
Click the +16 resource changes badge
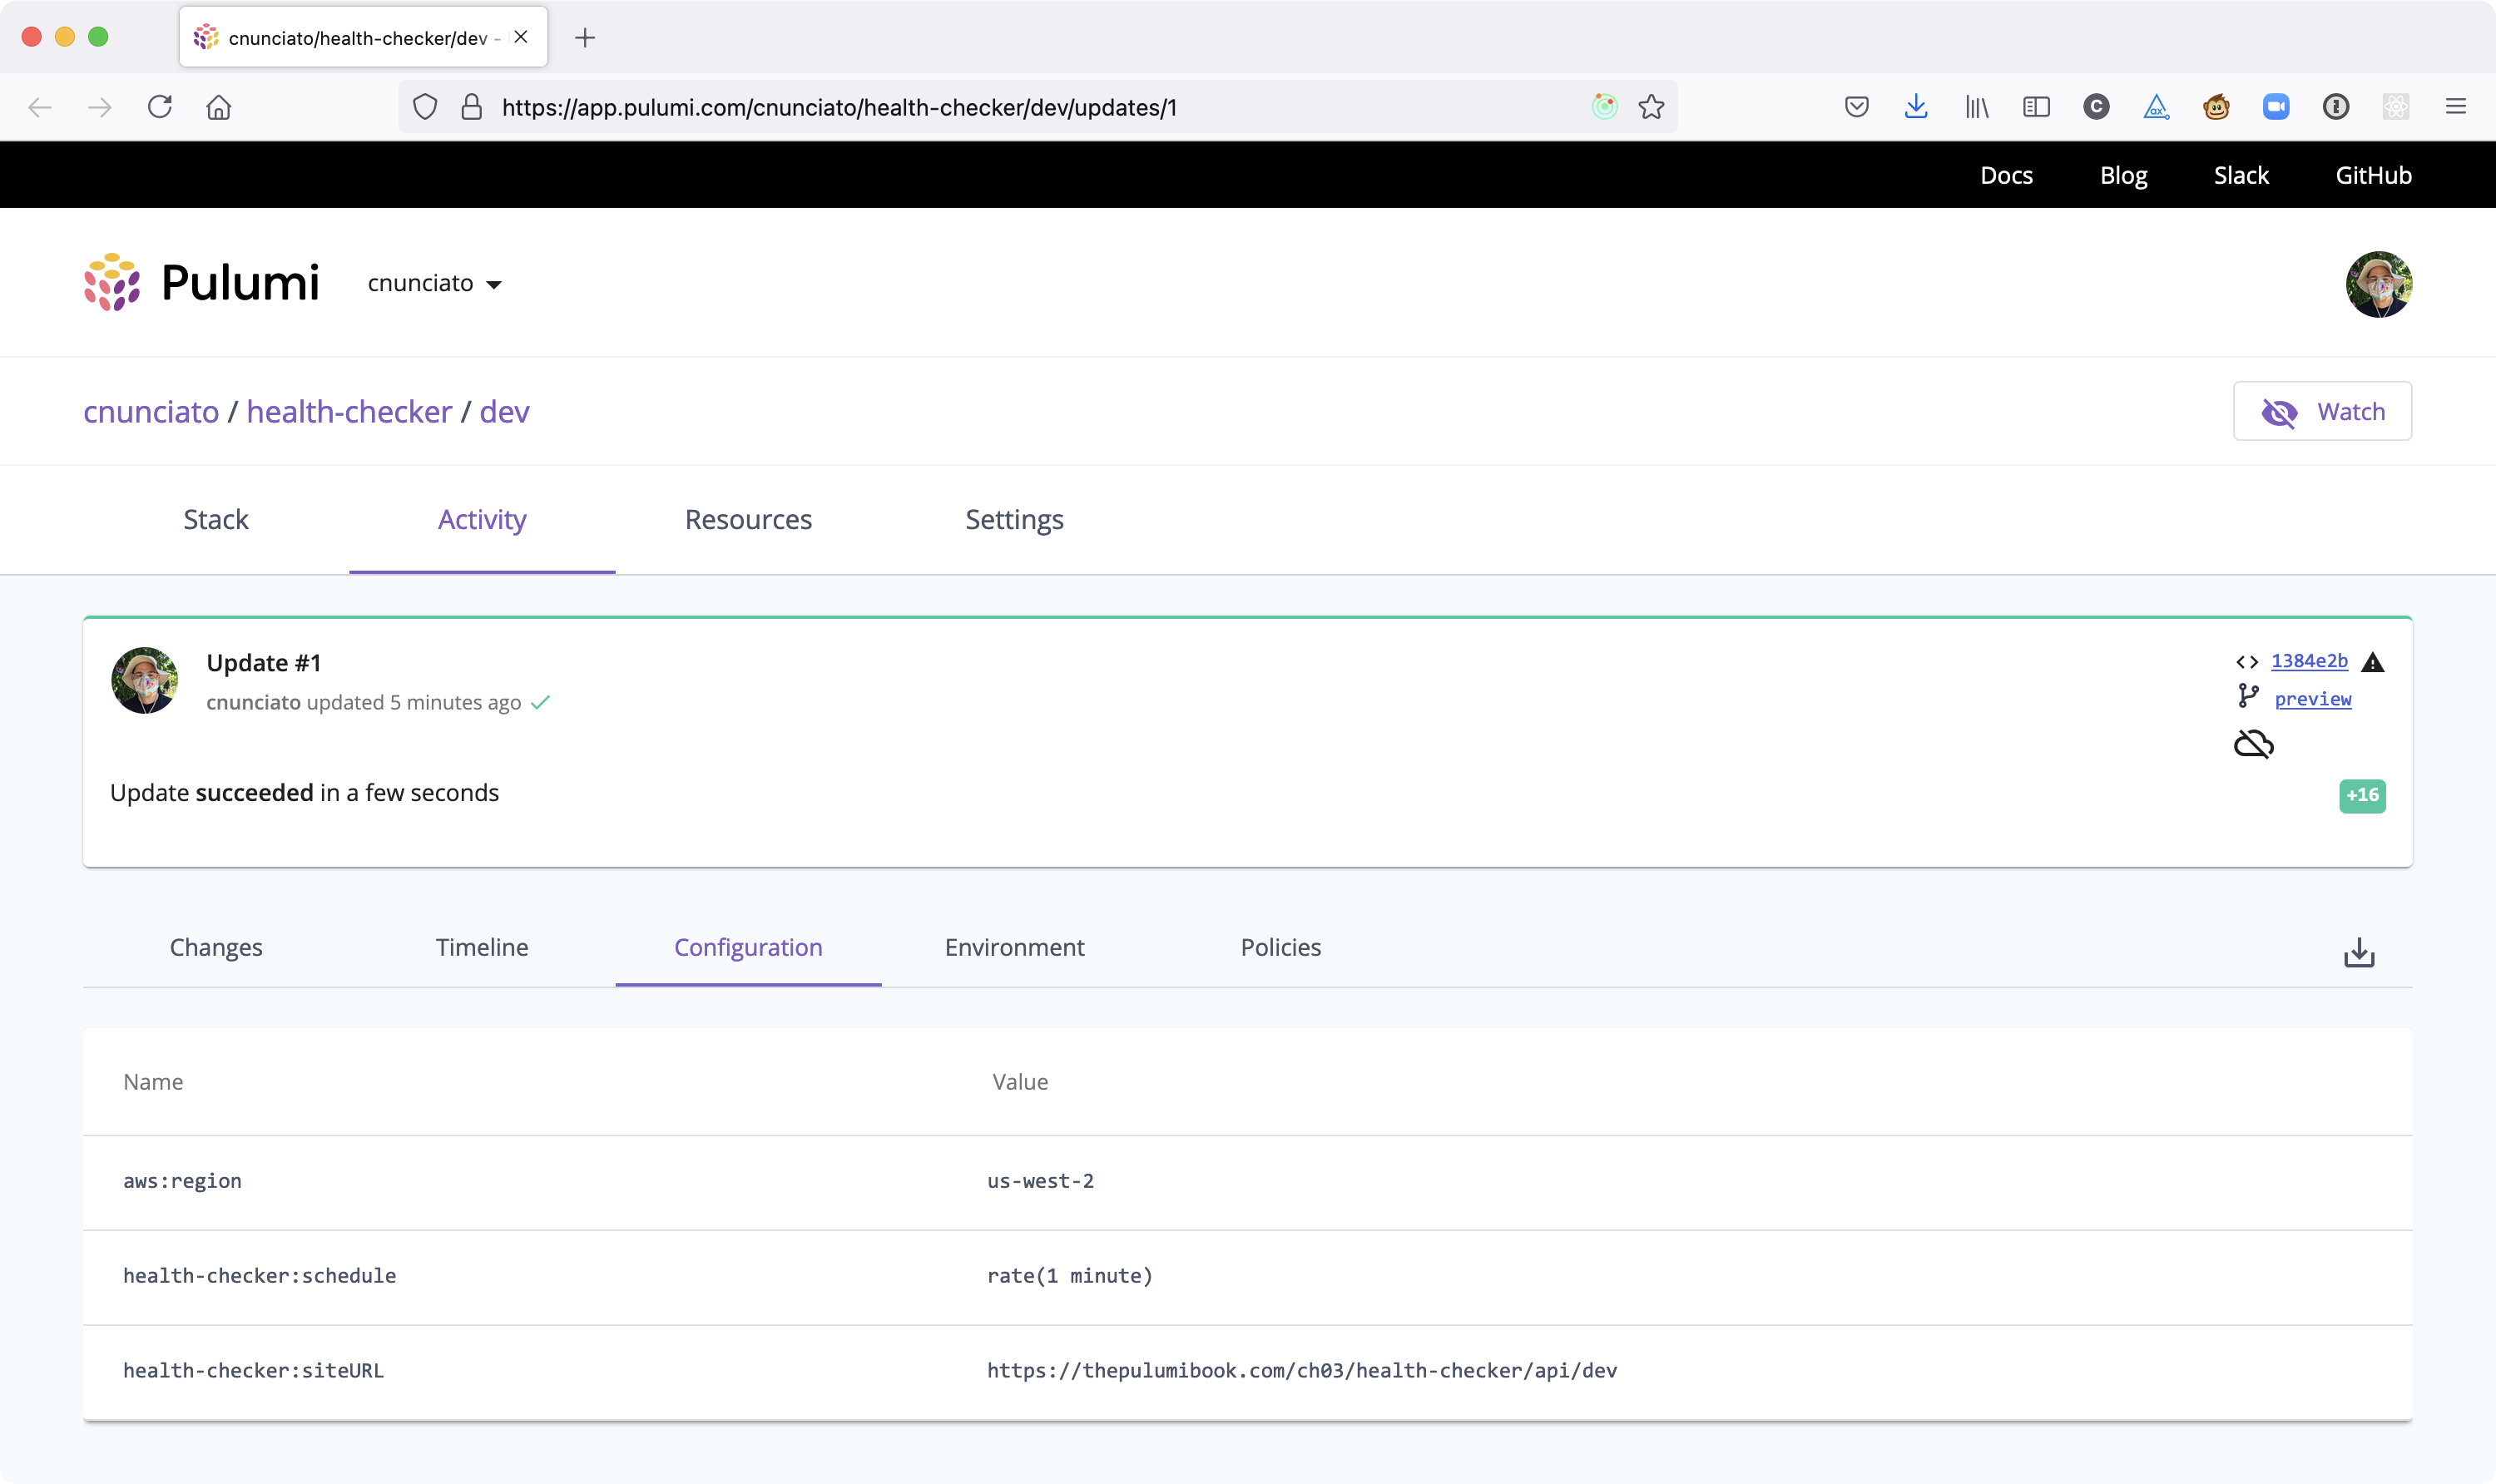(x=2362, y=796)
